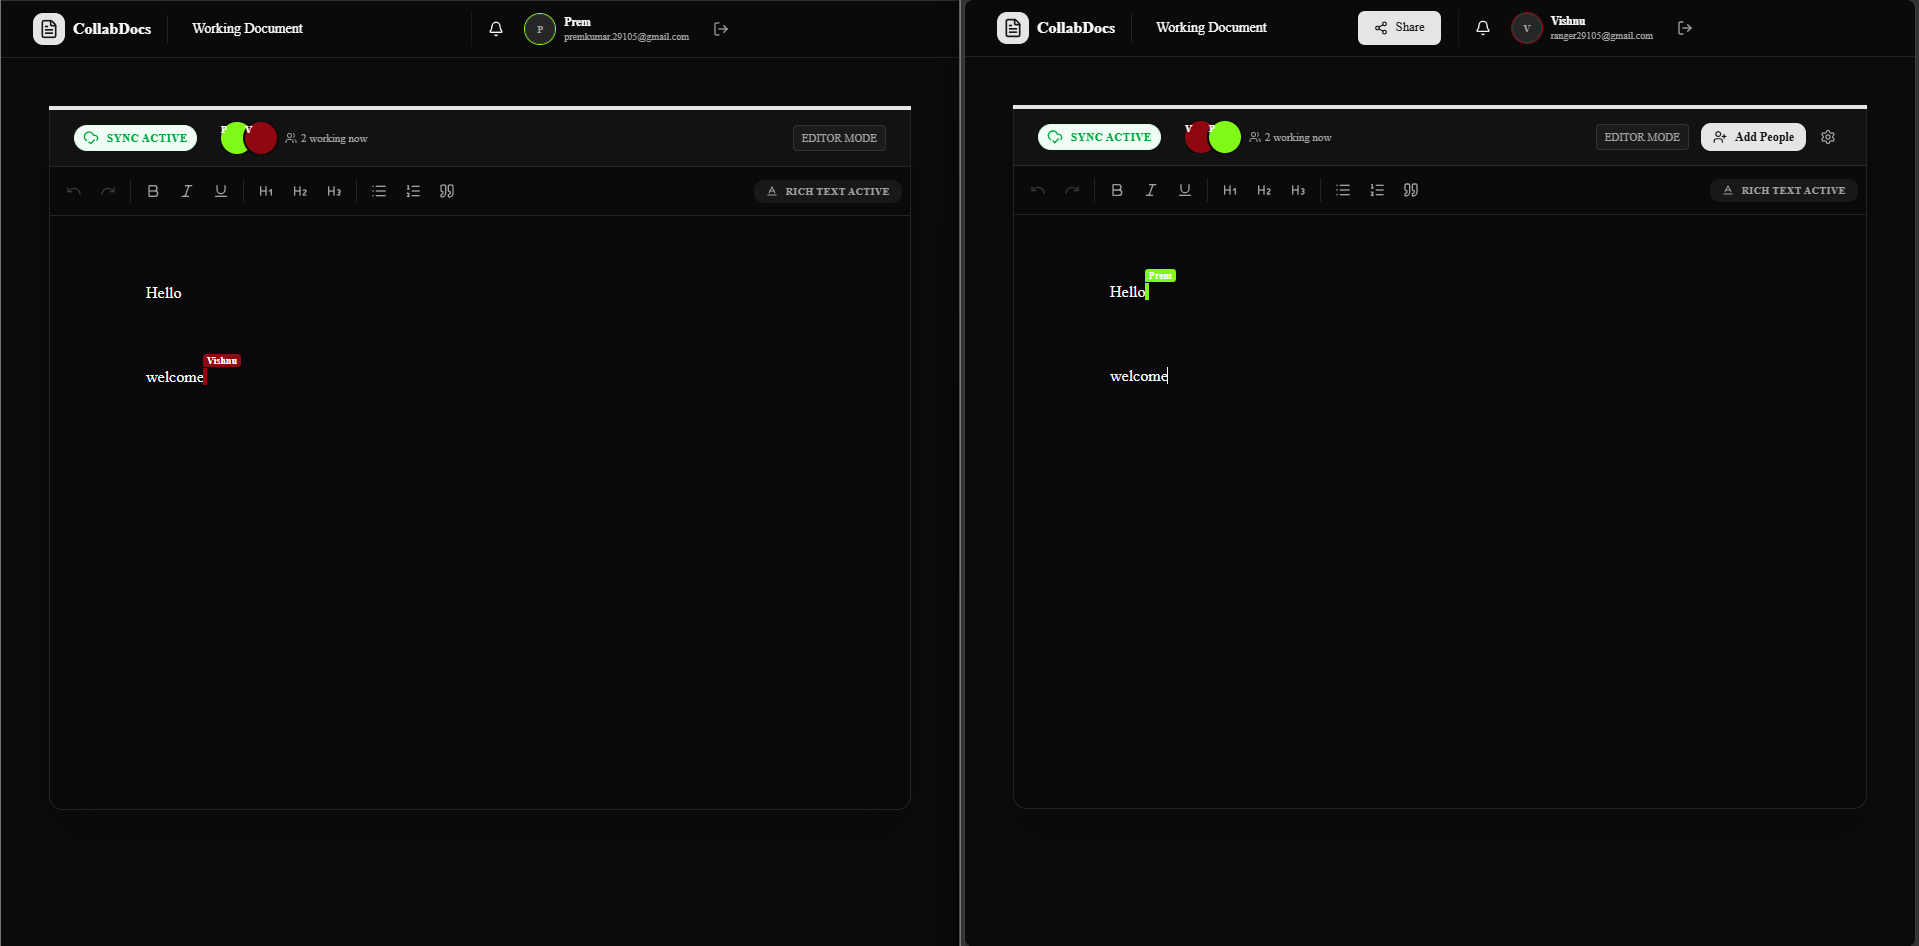The image size is (1919, 946).
Task: Apply Heading 3 in the left (Prem) editor
Action: [334, 191]
